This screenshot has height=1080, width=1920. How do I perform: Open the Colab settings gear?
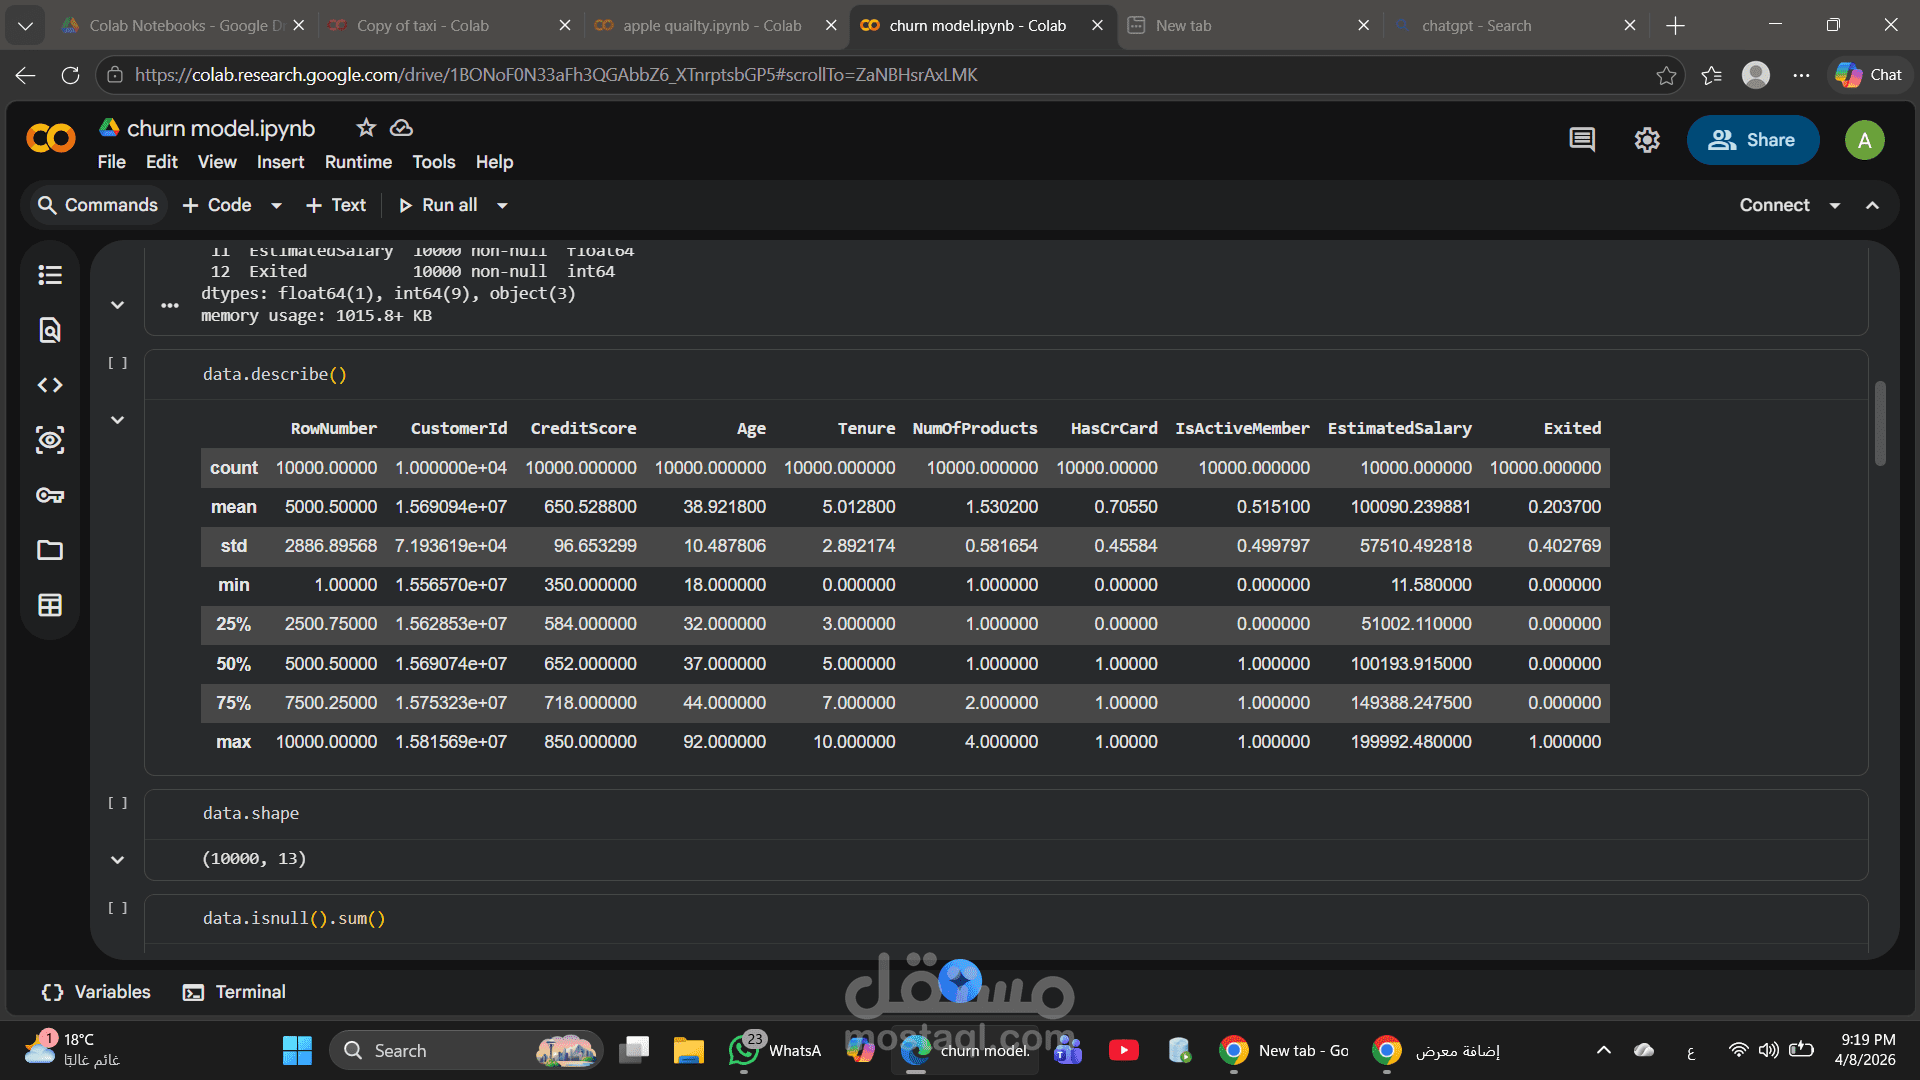(x=1647, y=140)
